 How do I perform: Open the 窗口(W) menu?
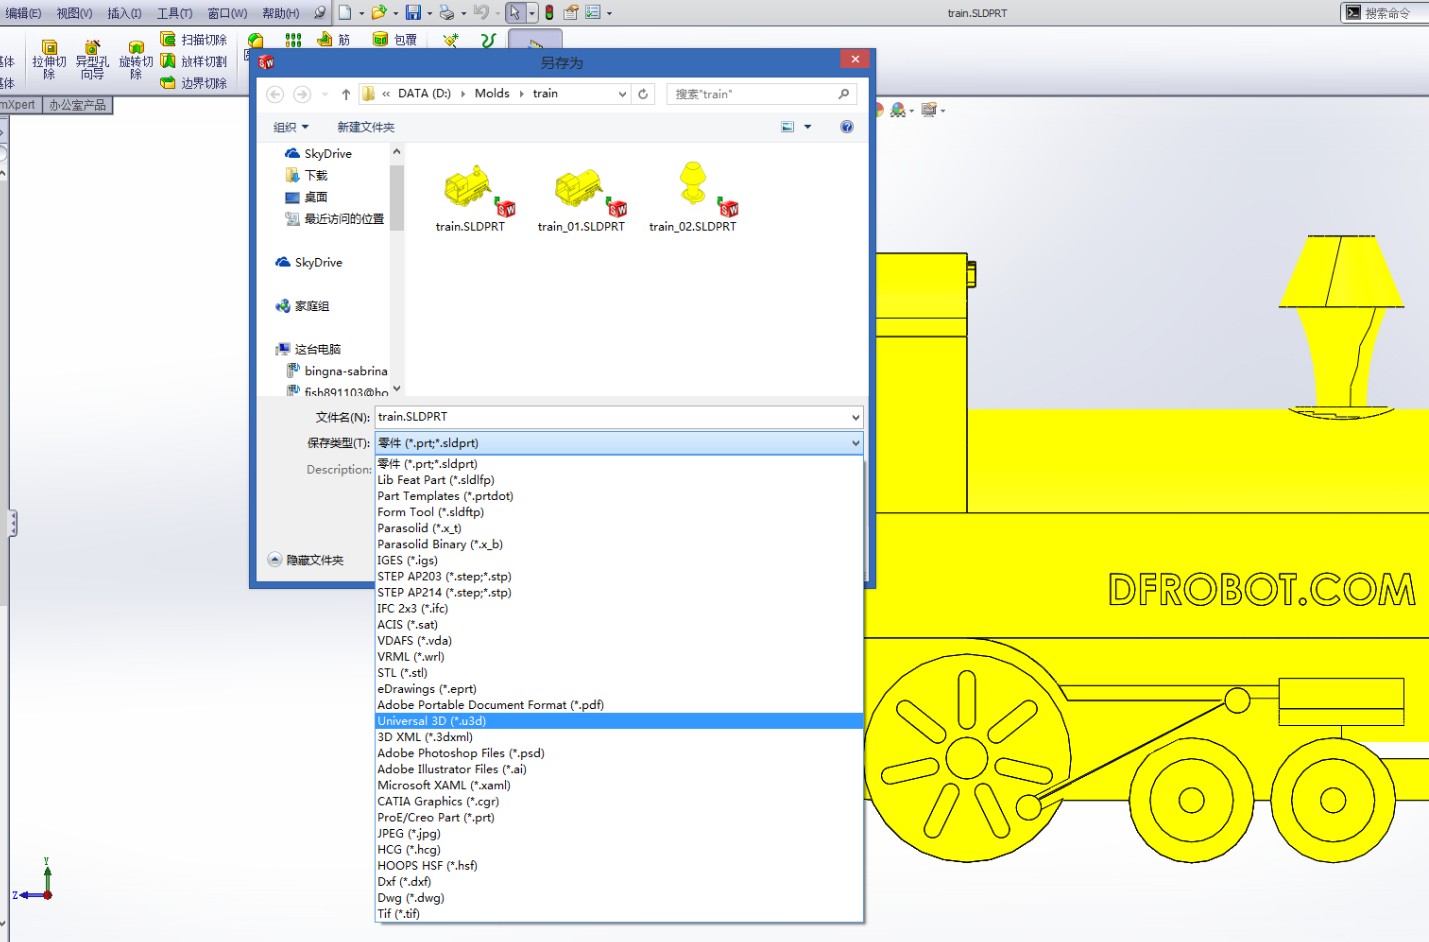point(227,13)
